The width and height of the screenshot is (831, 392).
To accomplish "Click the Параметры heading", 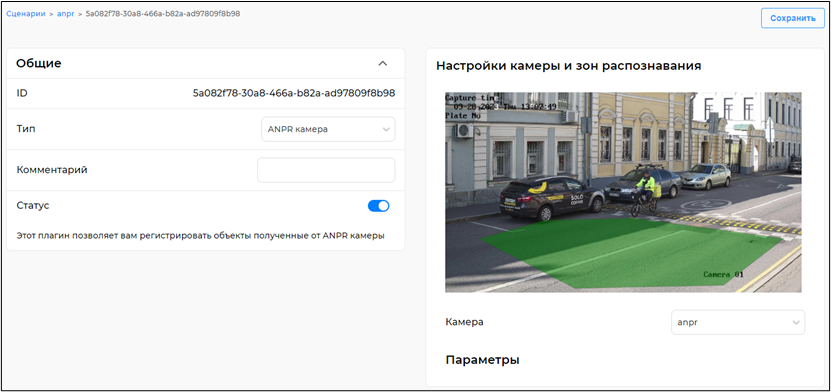I will pos(482,360).
